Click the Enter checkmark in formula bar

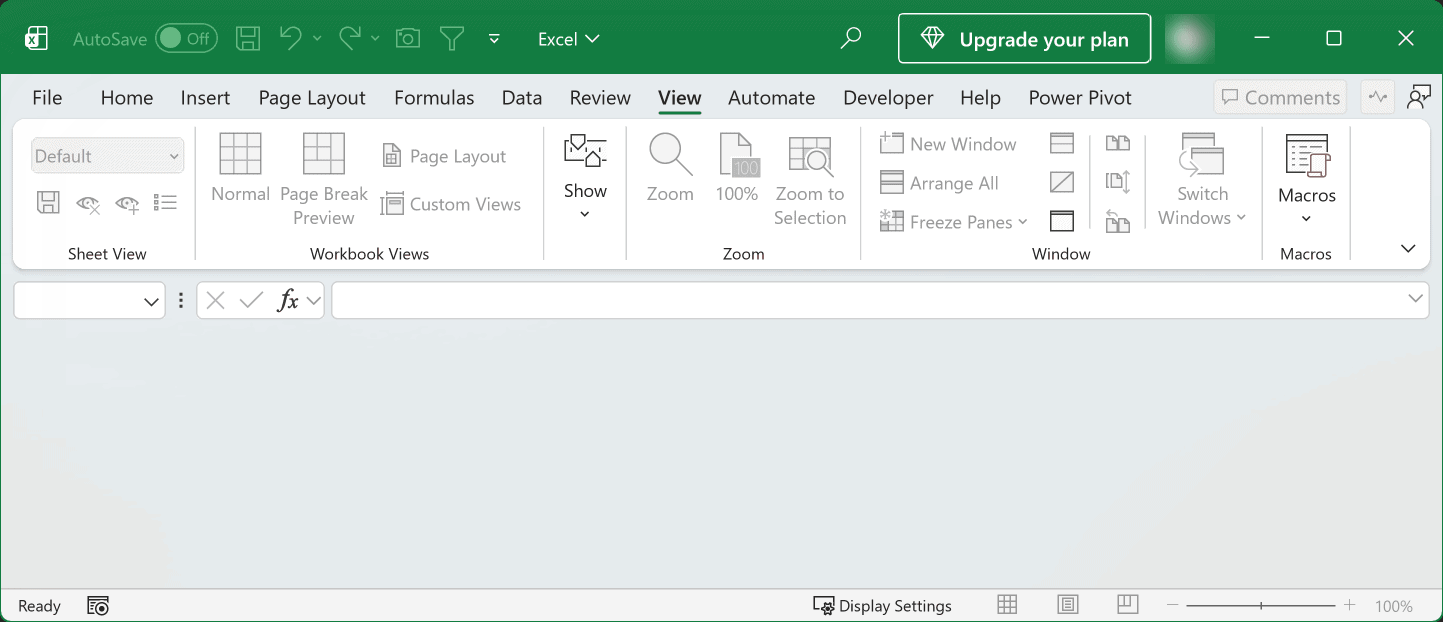[x=252, y=300]
